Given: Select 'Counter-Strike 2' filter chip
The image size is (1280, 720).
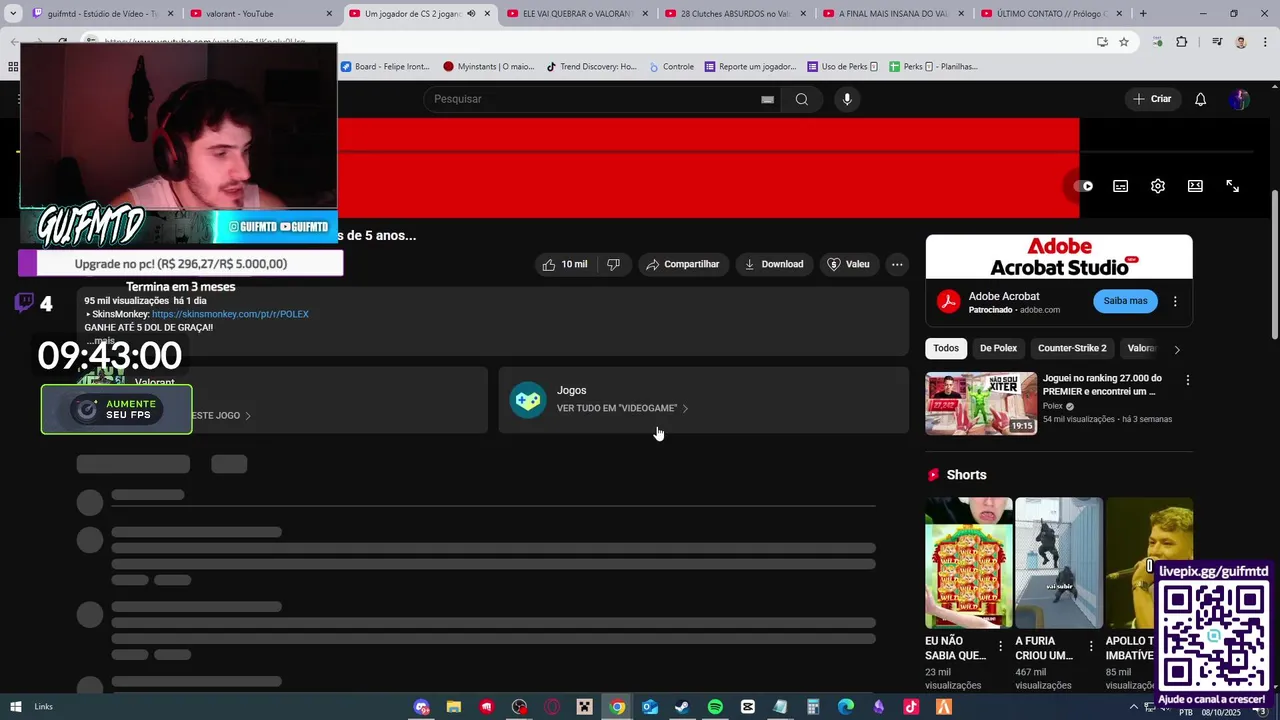Looking at the screenshot, I should click(1072, 348).
